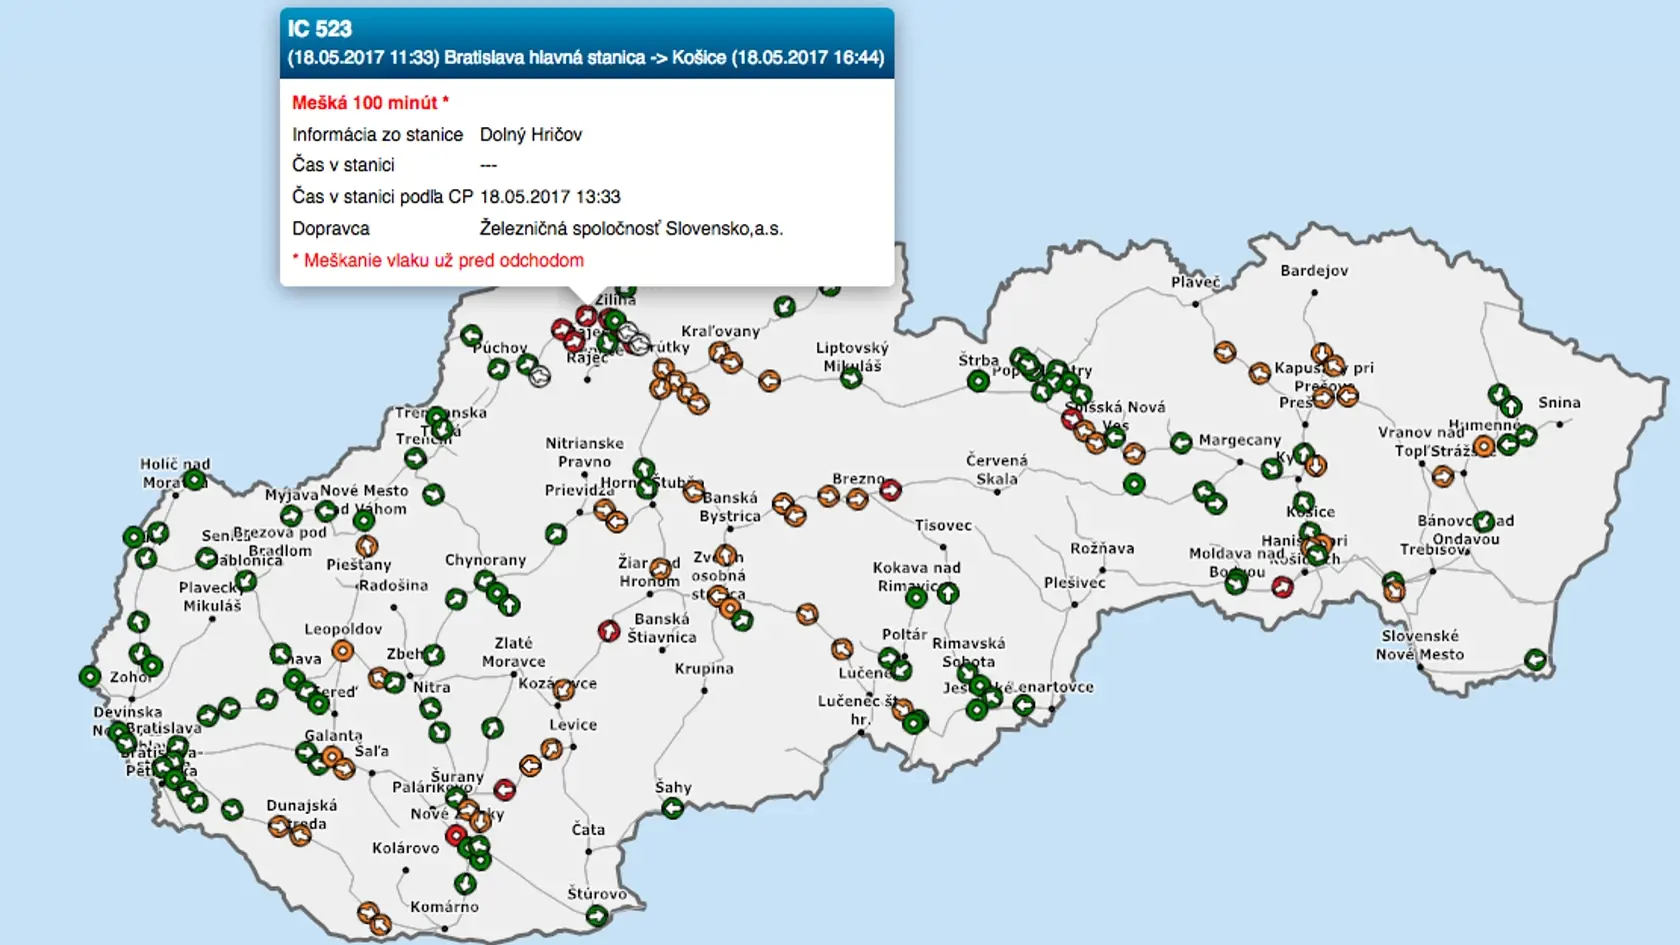Click the red marker near Moldava nad Bodvou
1680x945 pixels.
1282,588
